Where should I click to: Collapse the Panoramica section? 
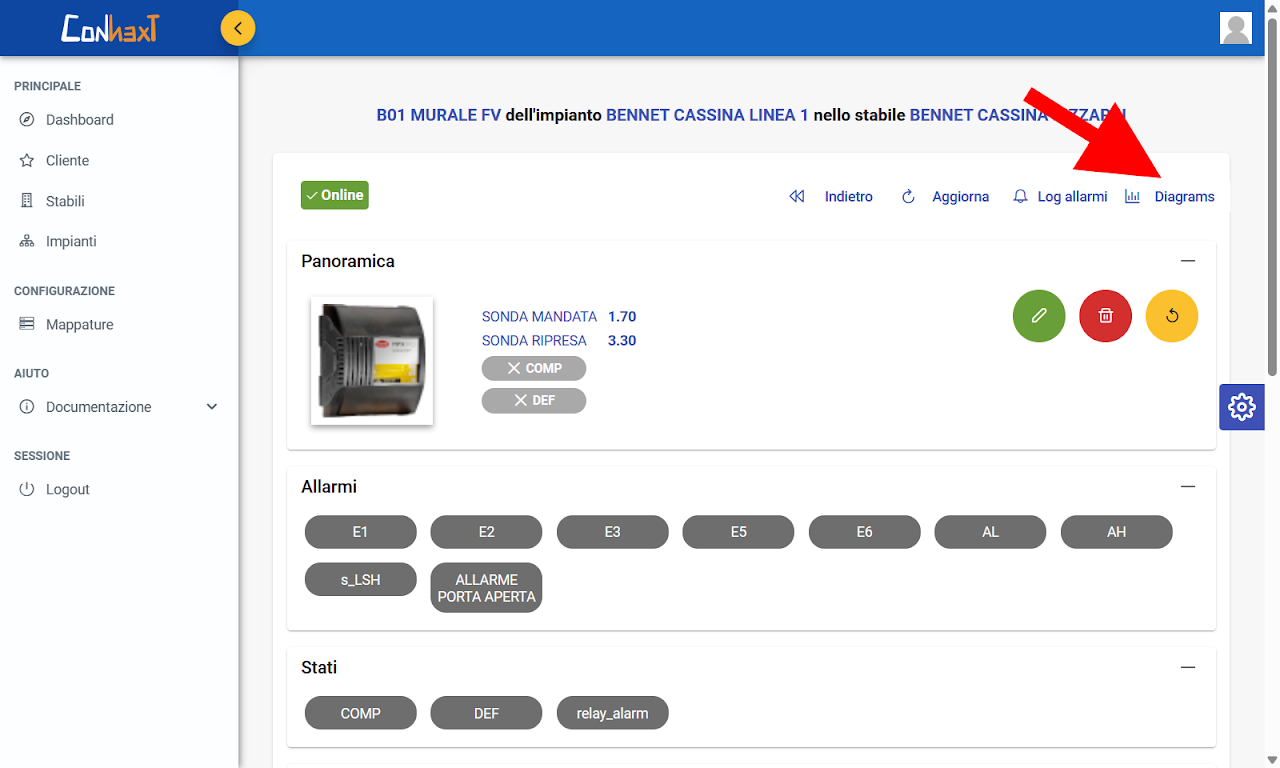(x=1187, y=261)
